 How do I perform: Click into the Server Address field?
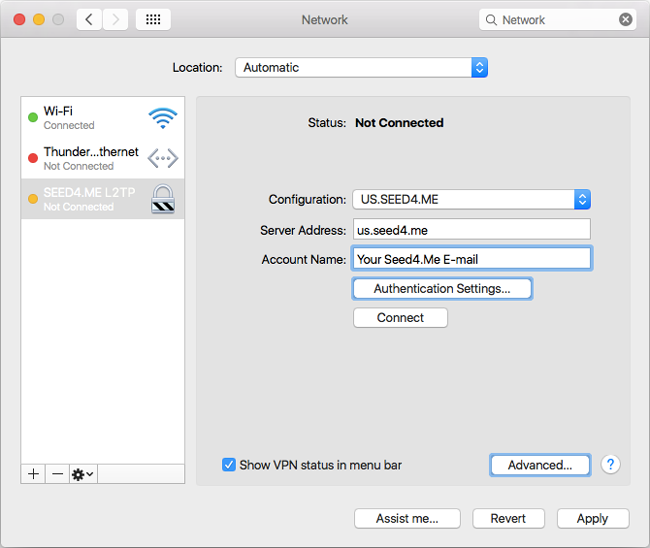pos(471,229)
